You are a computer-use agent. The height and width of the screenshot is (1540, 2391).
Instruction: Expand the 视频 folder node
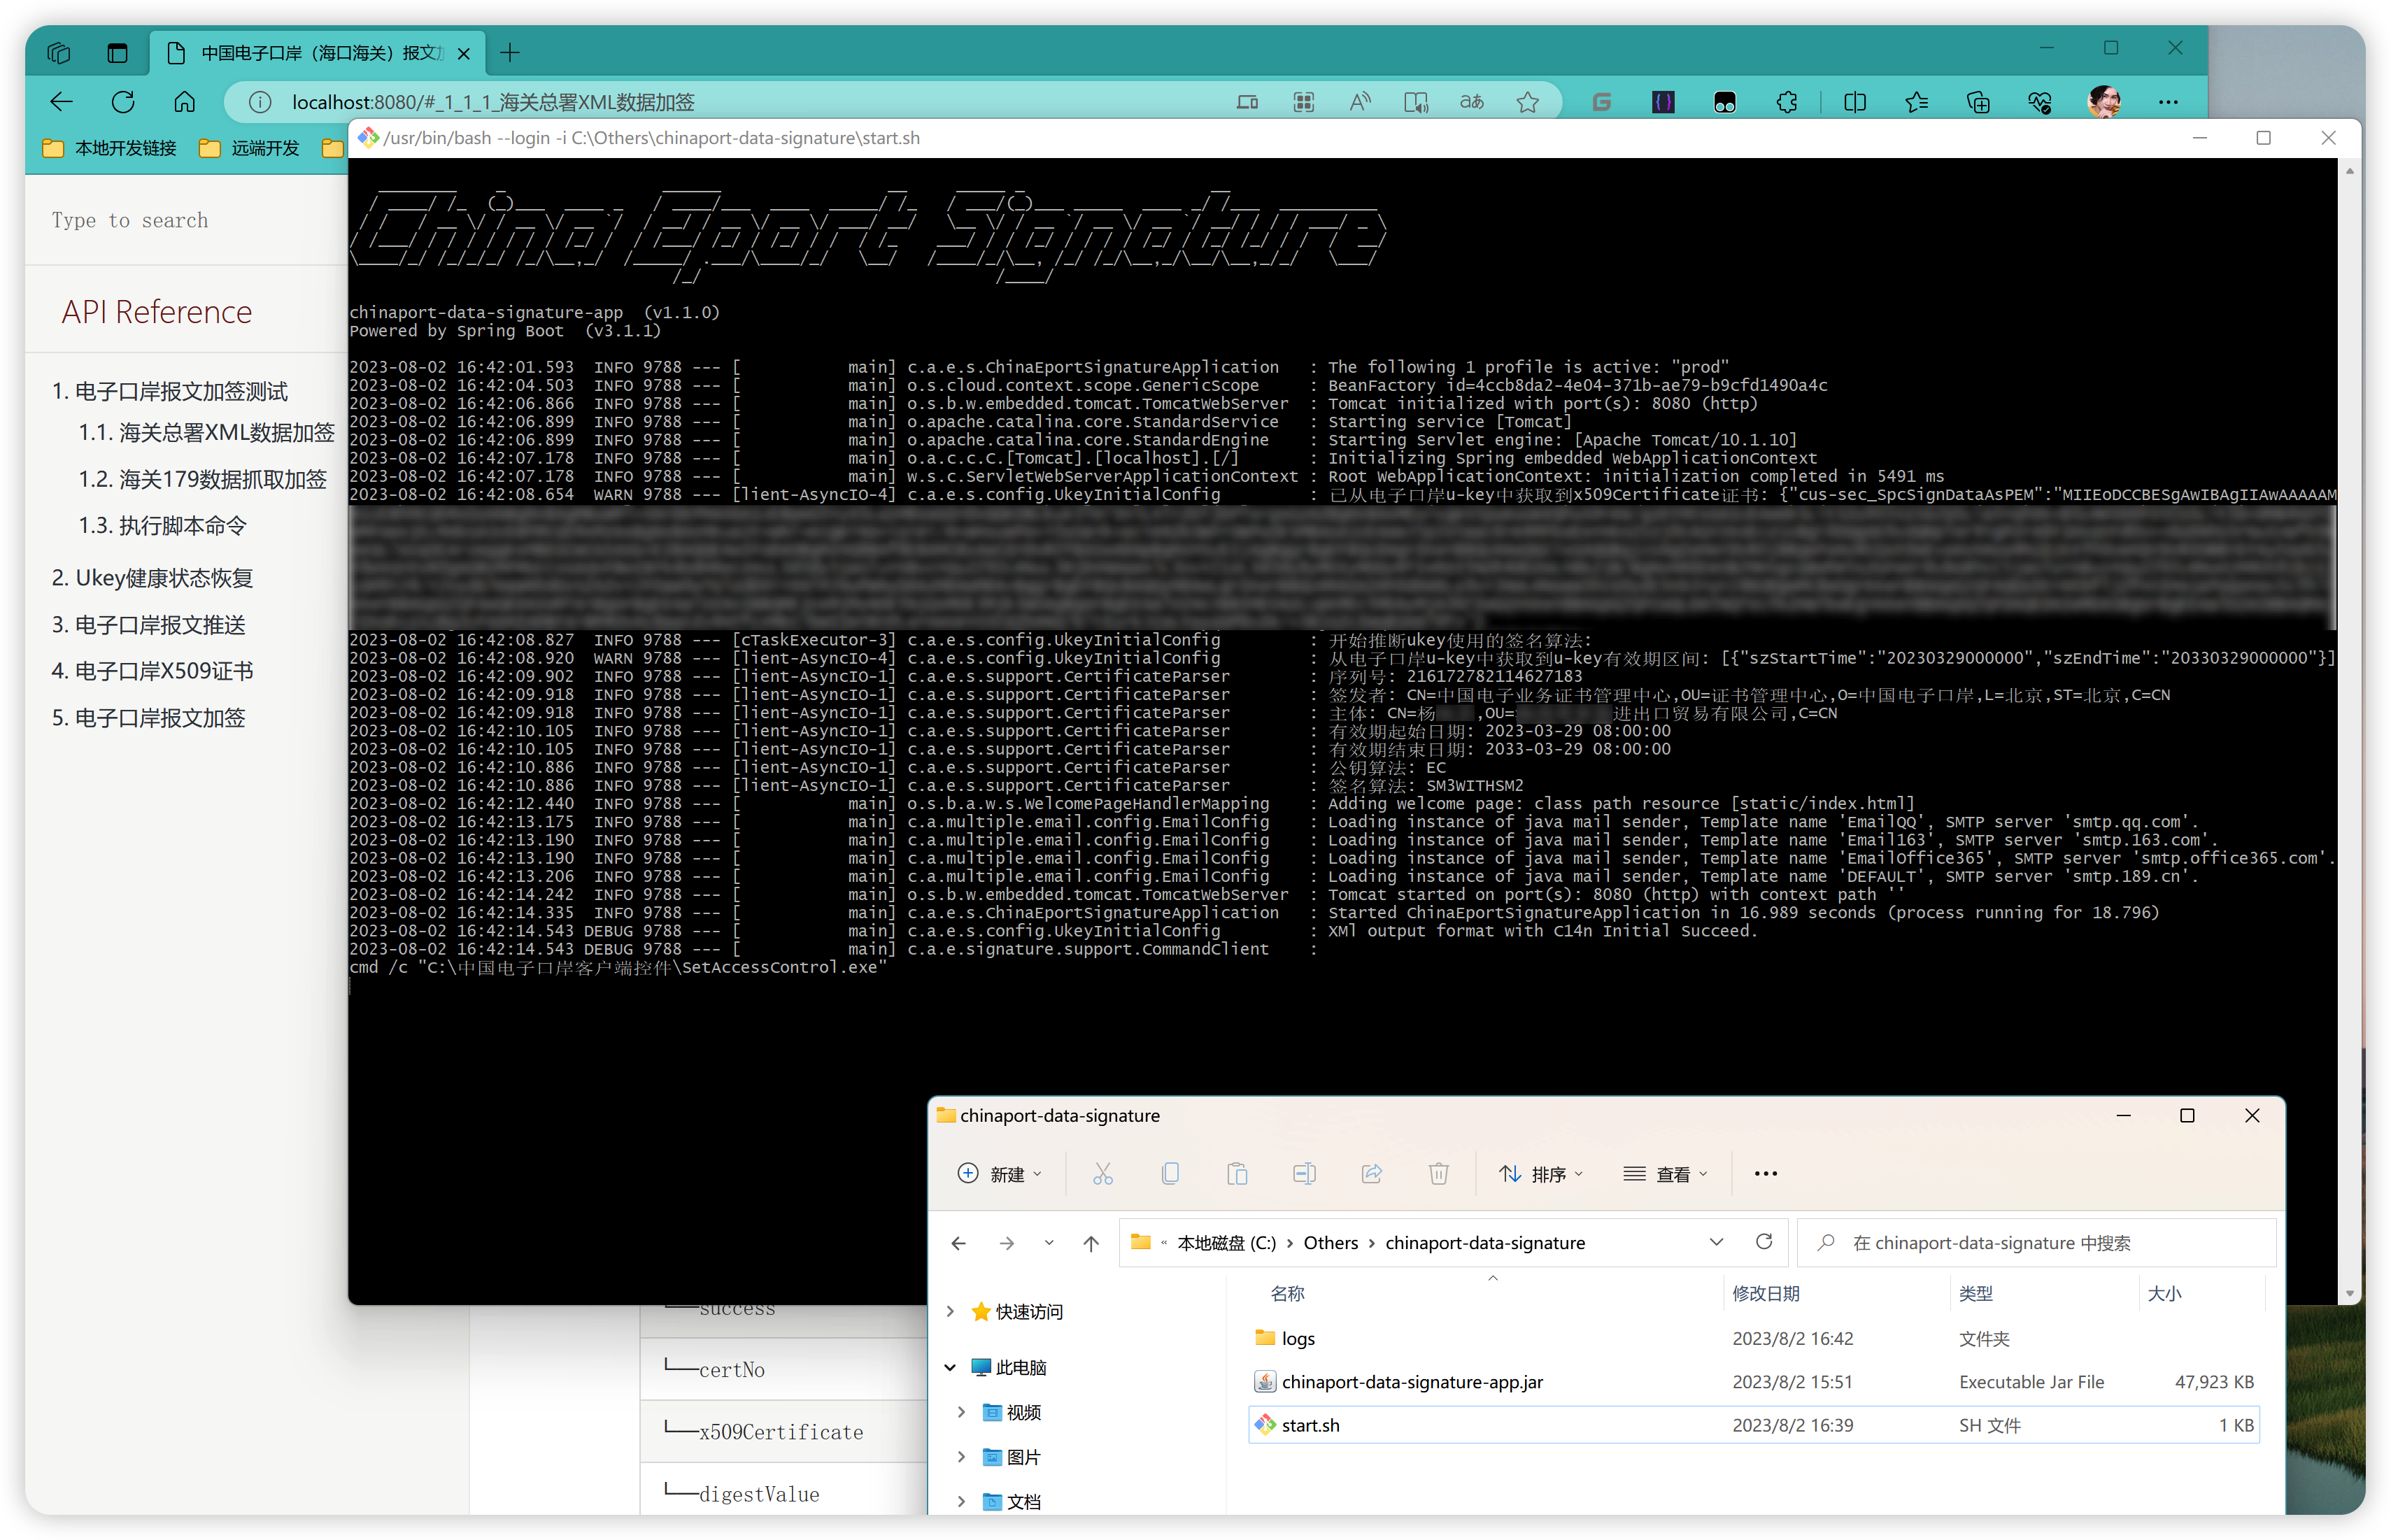(x=961, y=1412)
